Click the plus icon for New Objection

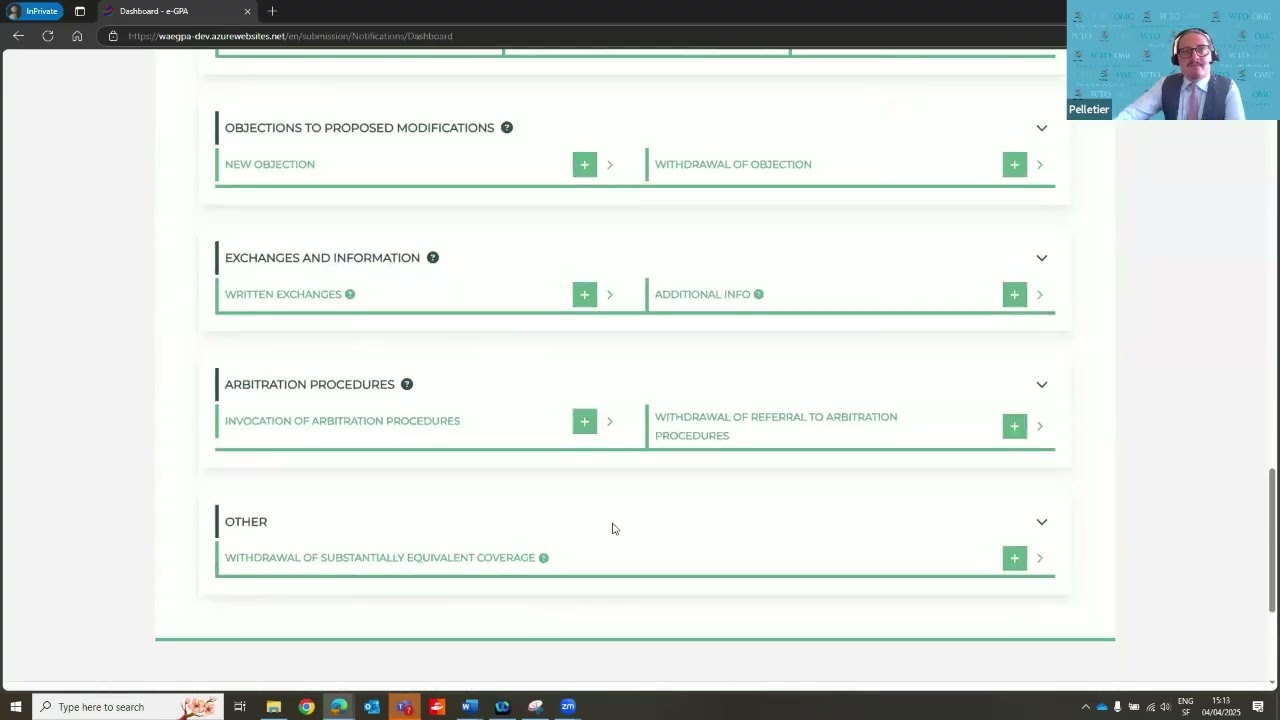click(x=585, y=164)
